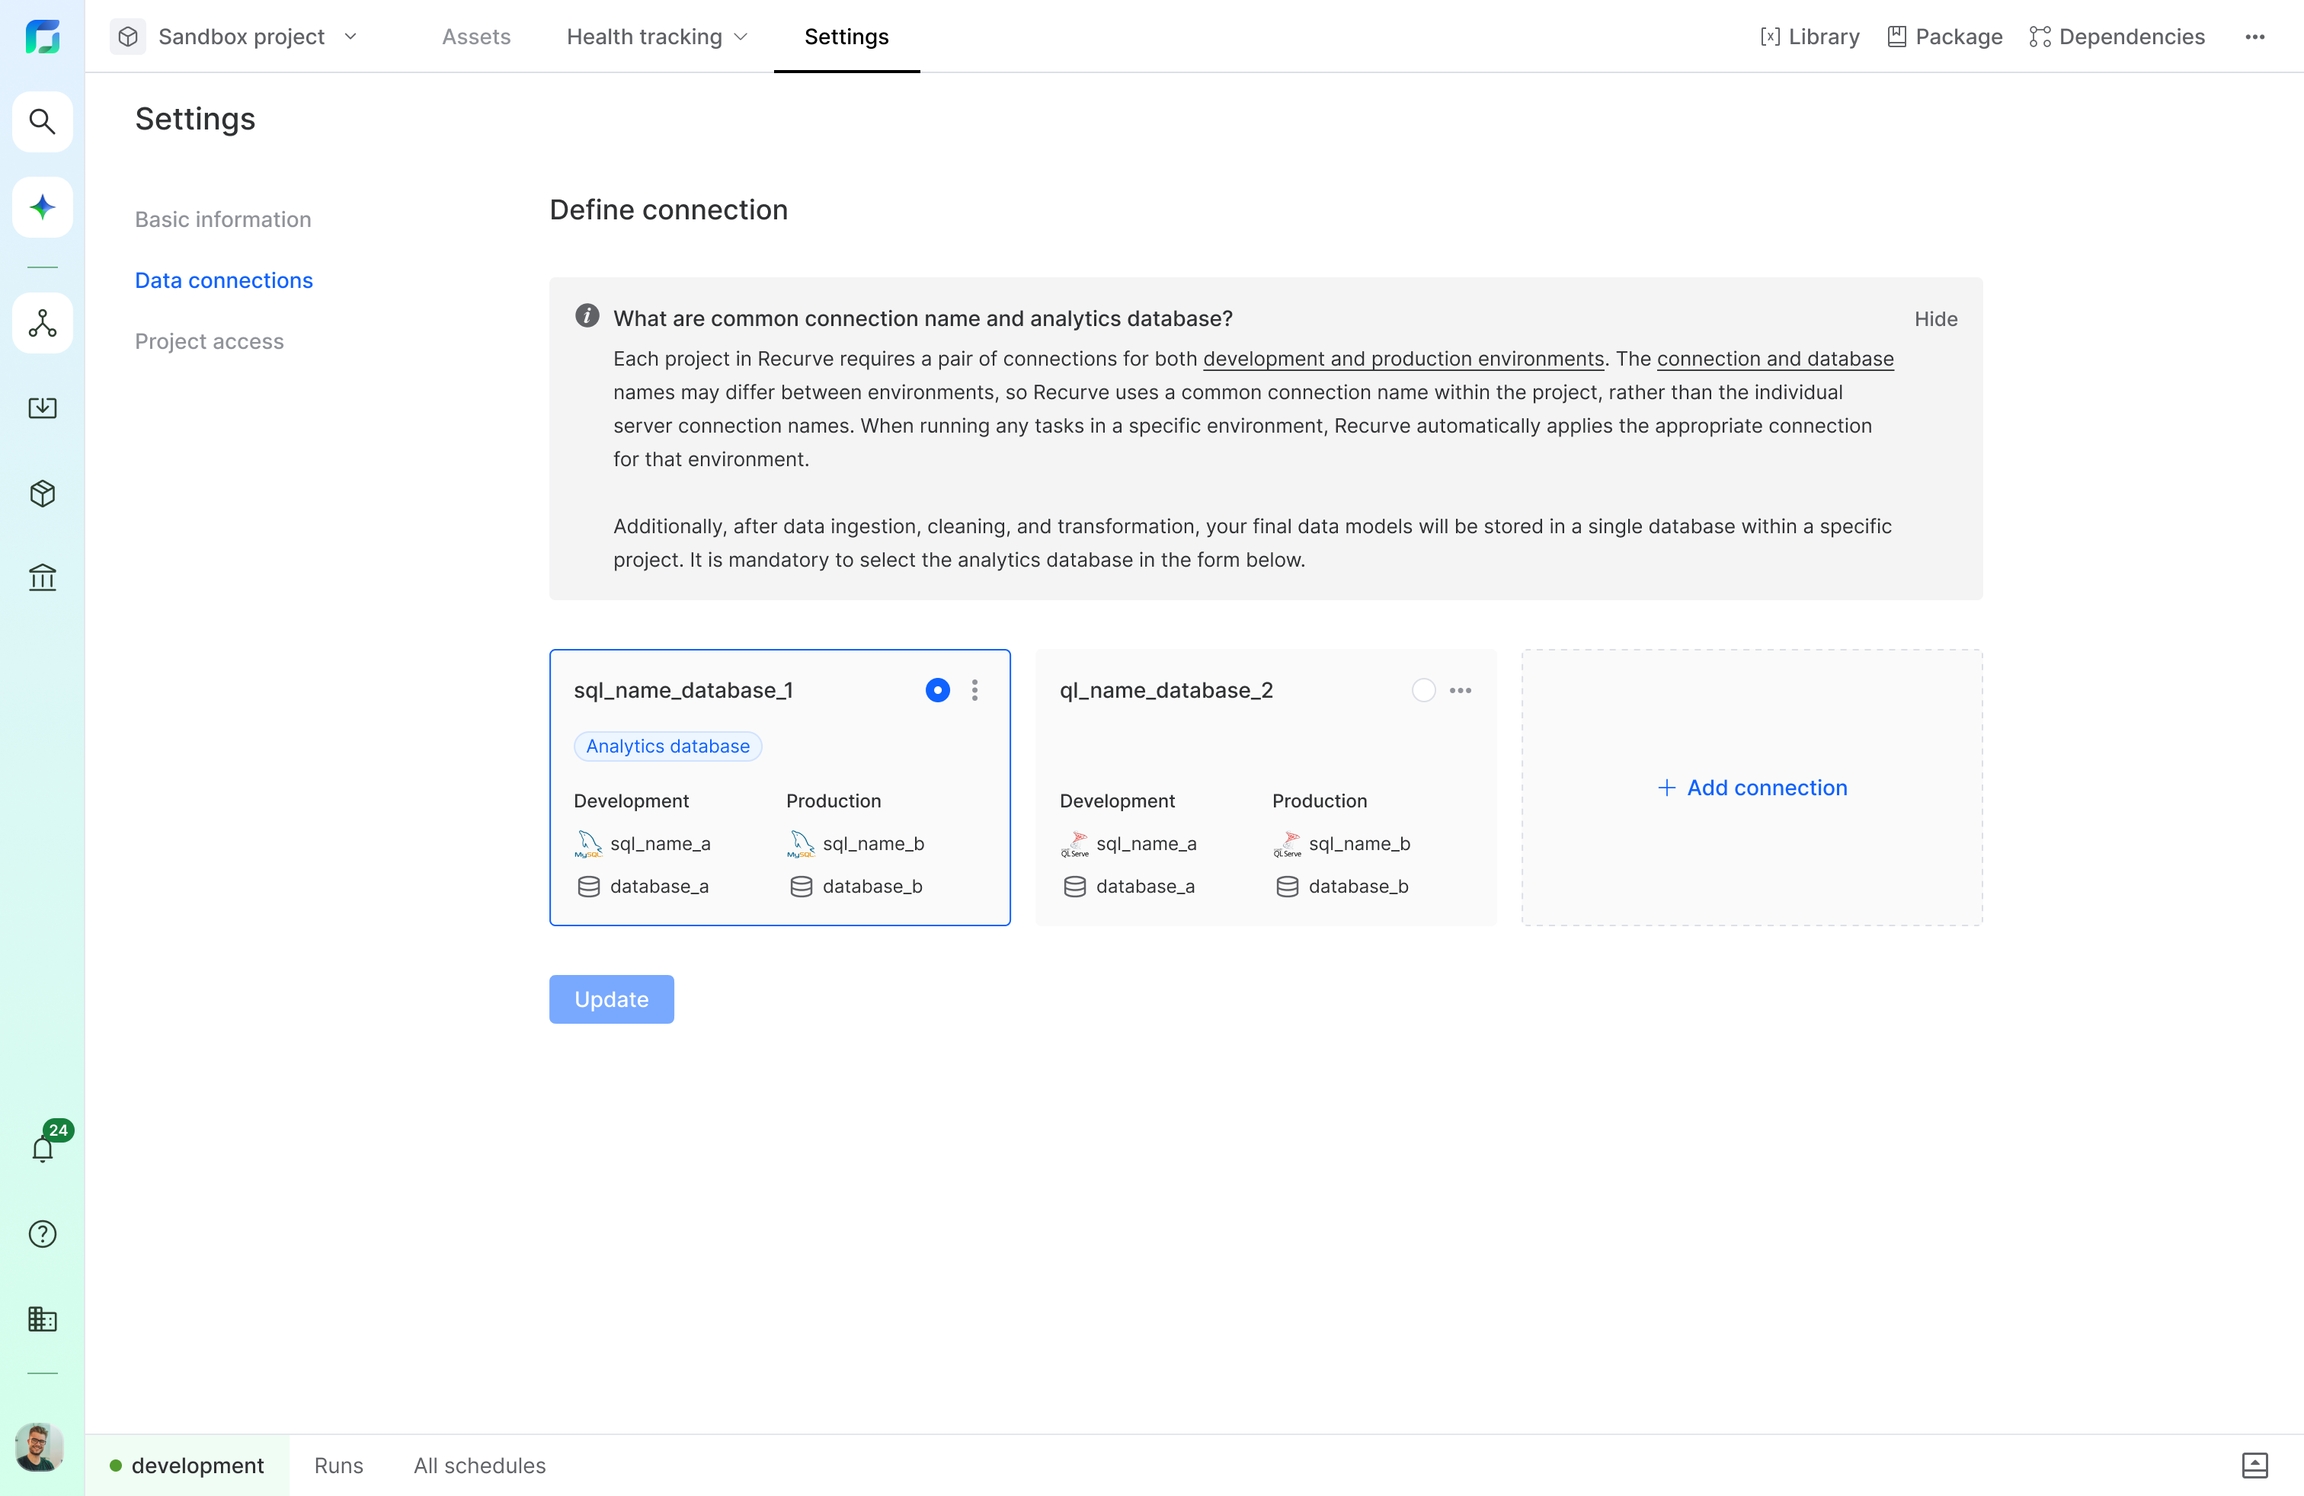The height and width of the screenshot is (1496, 2304).
Task: Open the bank building sidebar icon
Action: (x=42, y=577)
